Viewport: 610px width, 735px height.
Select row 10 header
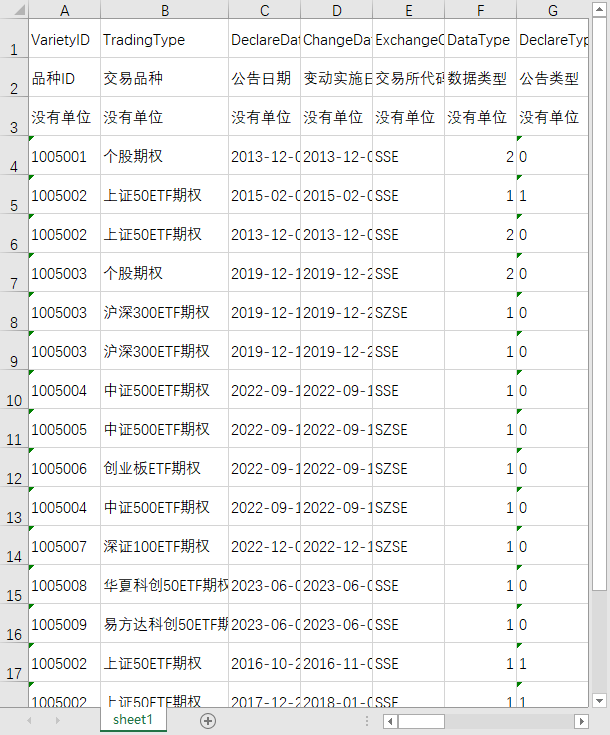tap(14, 390)
